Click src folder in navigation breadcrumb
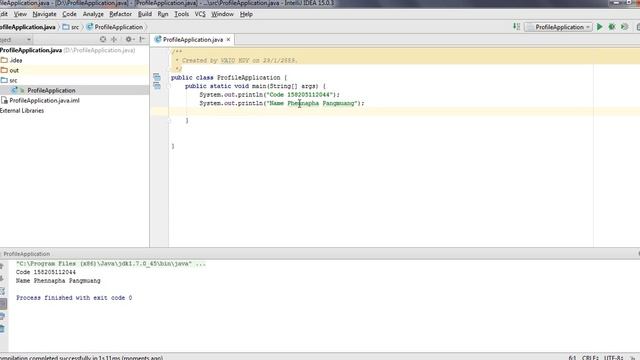This screenshot has width=640, height=360. coord(71,27)
